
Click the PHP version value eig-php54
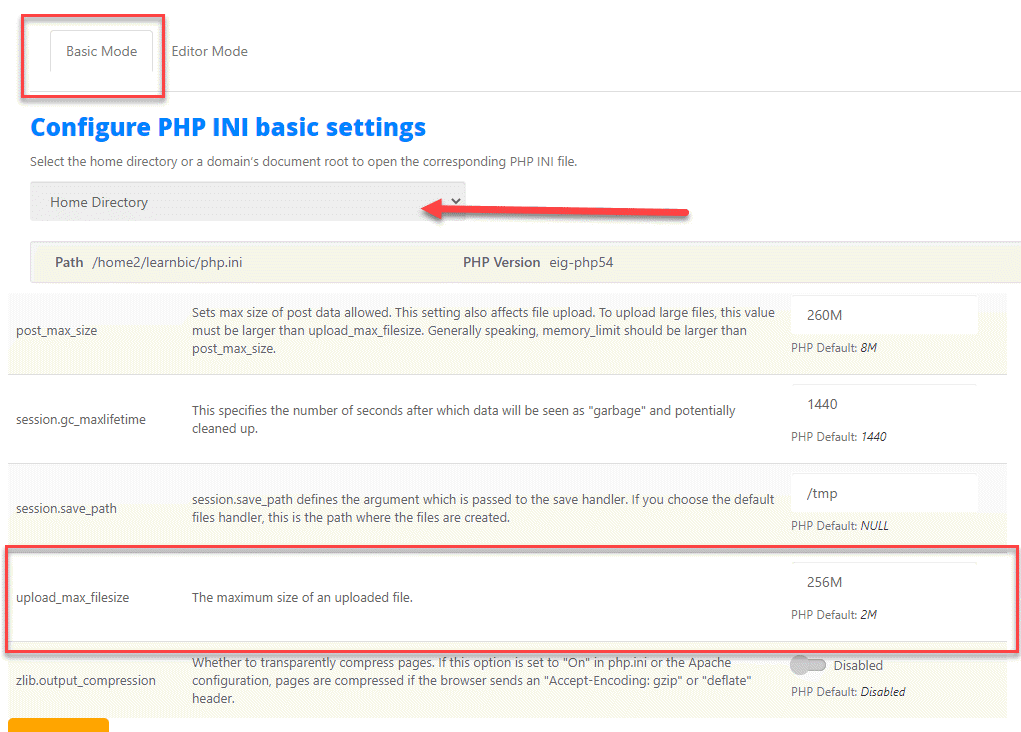[x=581, y=262]
